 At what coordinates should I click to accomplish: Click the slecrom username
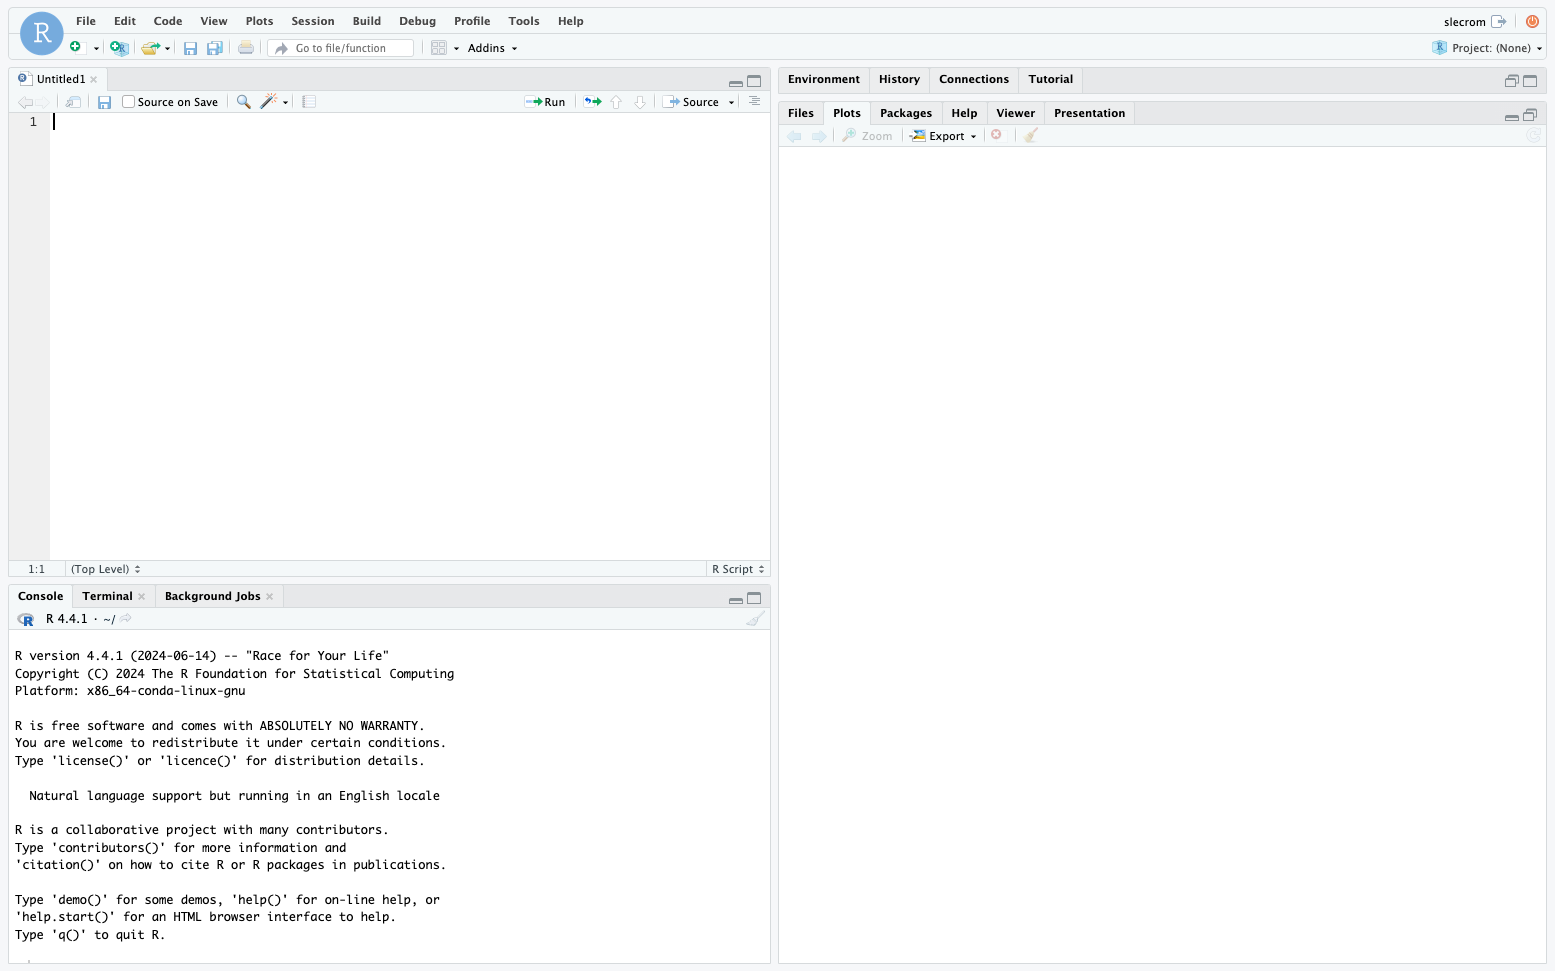pyautogui.click(x=1464, y=22)
